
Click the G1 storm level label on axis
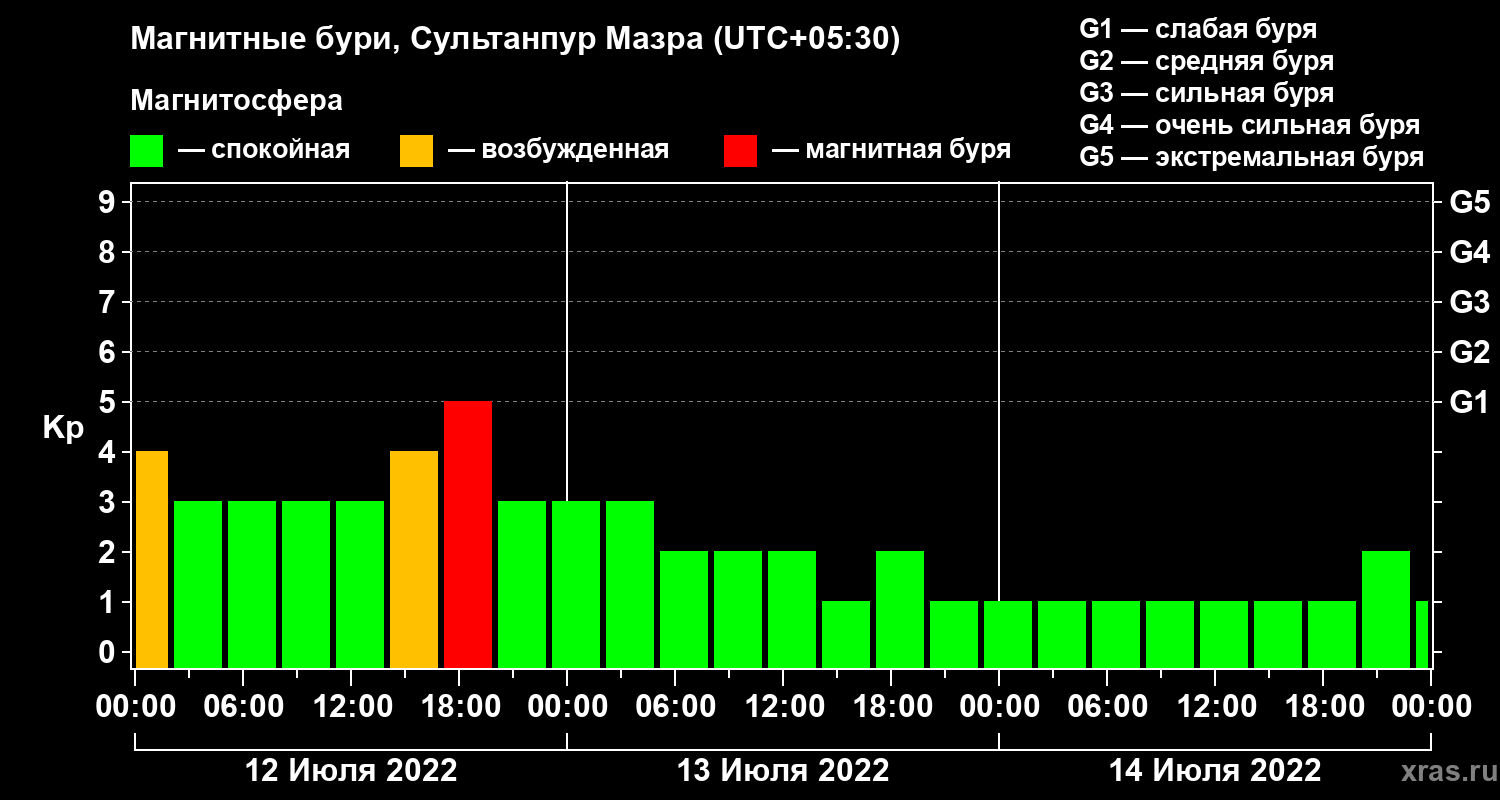coord(1469,402)
